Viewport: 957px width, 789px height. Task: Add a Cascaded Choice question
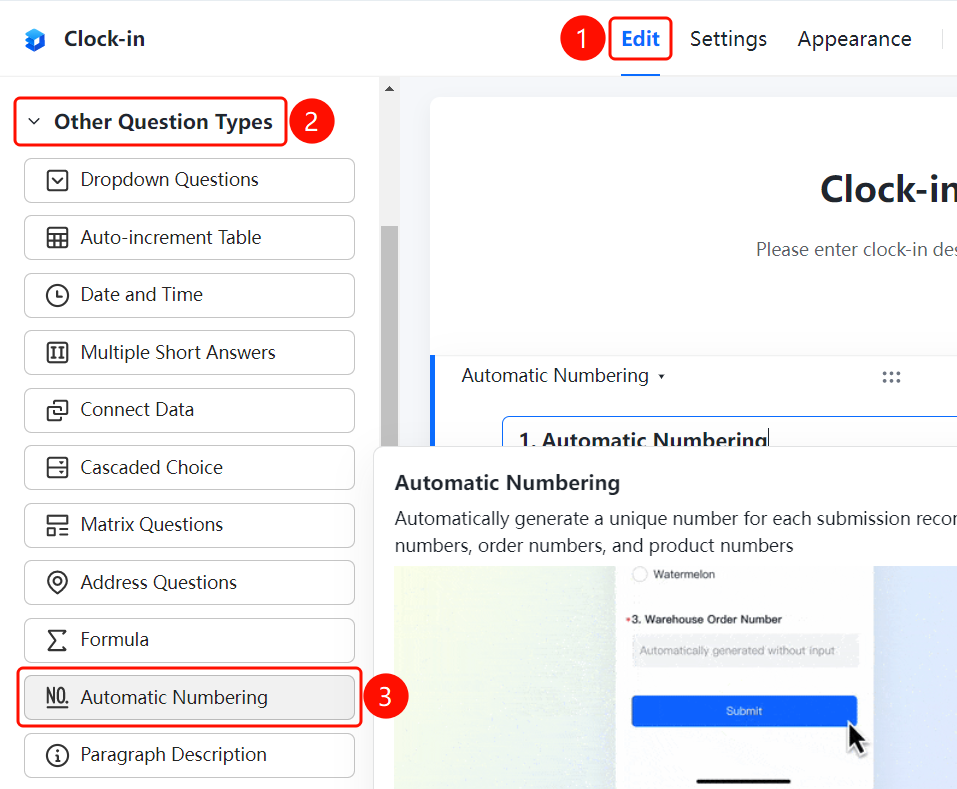(189, 467)
